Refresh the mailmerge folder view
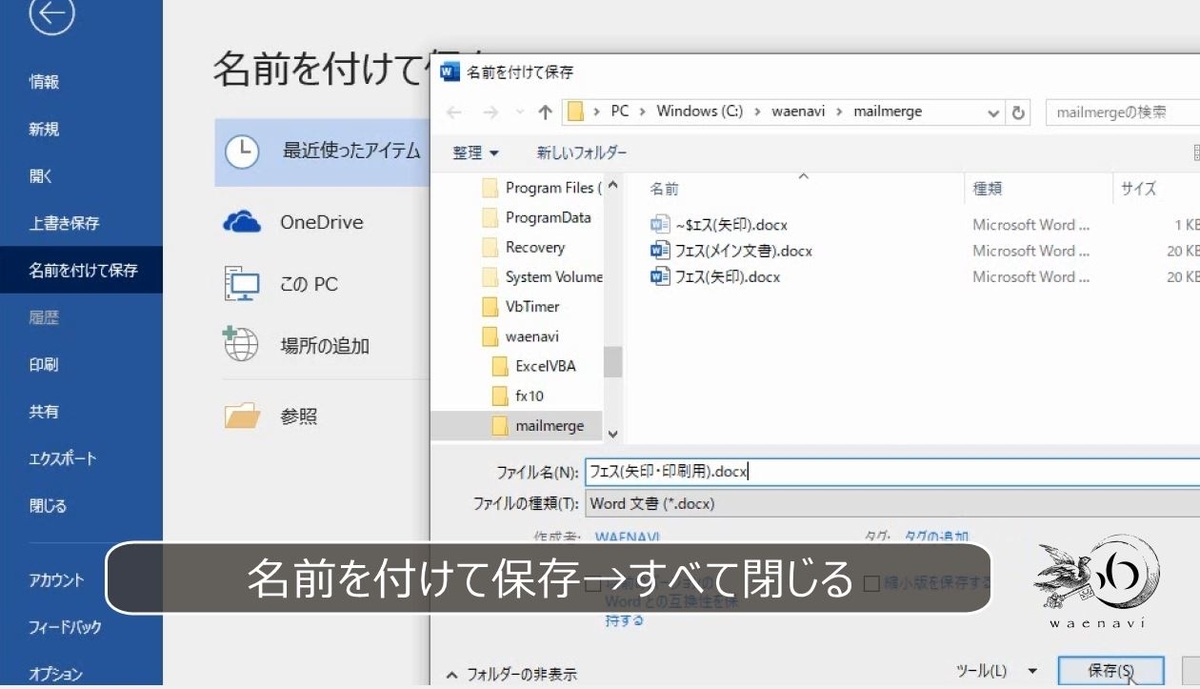This screenshot has height=689, width=1200. pyautogui.click(x=1020, y=111)
